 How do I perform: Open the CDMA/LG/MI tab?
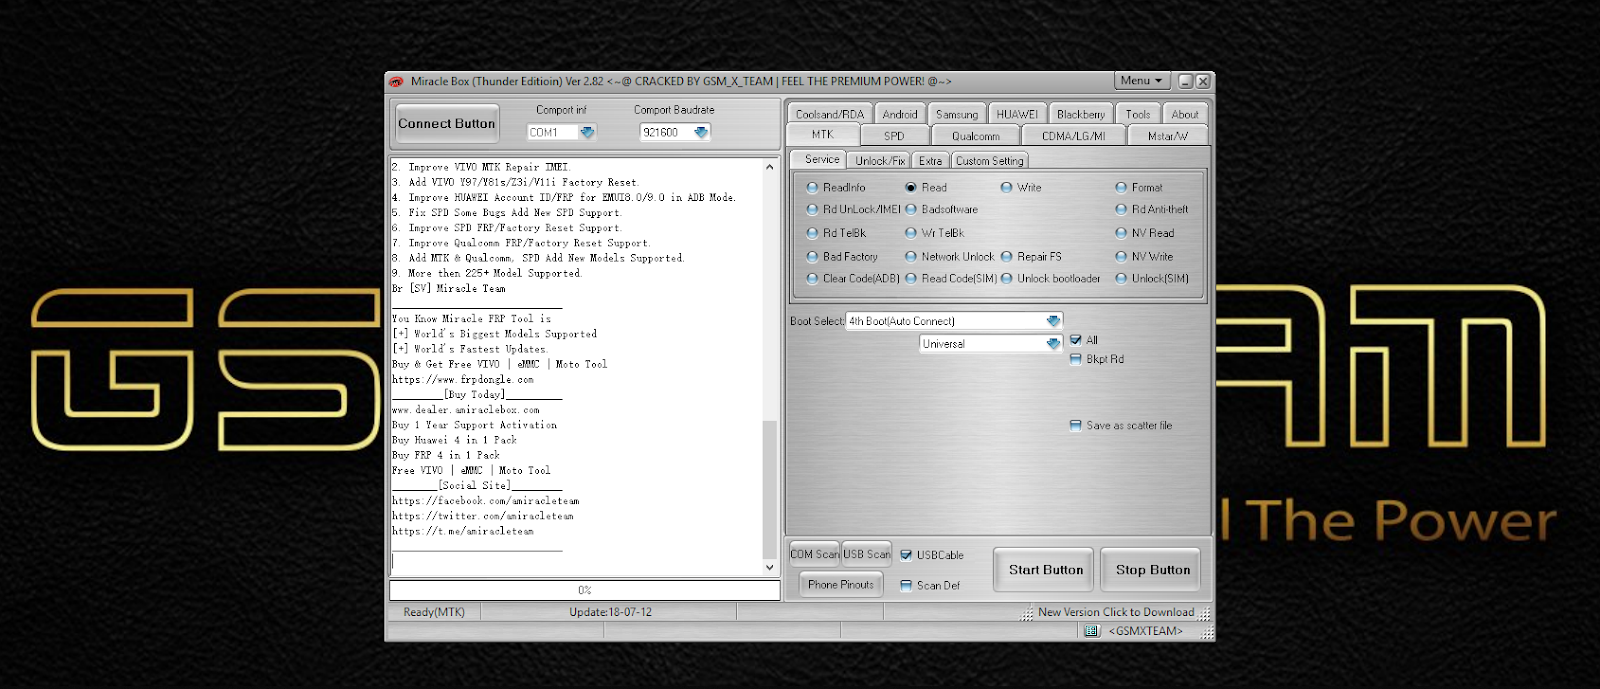tap(1073, 135)
